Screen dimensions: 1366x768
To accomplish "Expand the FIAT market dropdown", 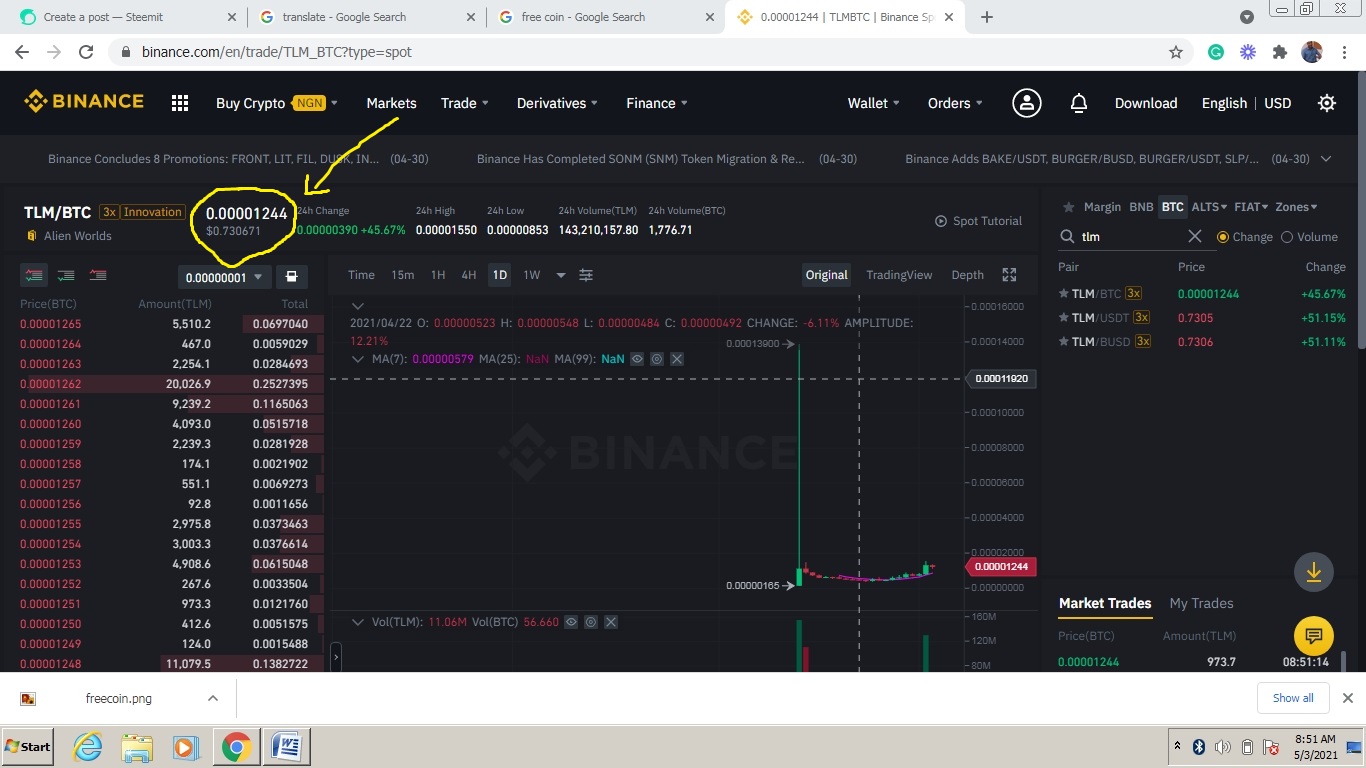I will tap(1251, 207).
